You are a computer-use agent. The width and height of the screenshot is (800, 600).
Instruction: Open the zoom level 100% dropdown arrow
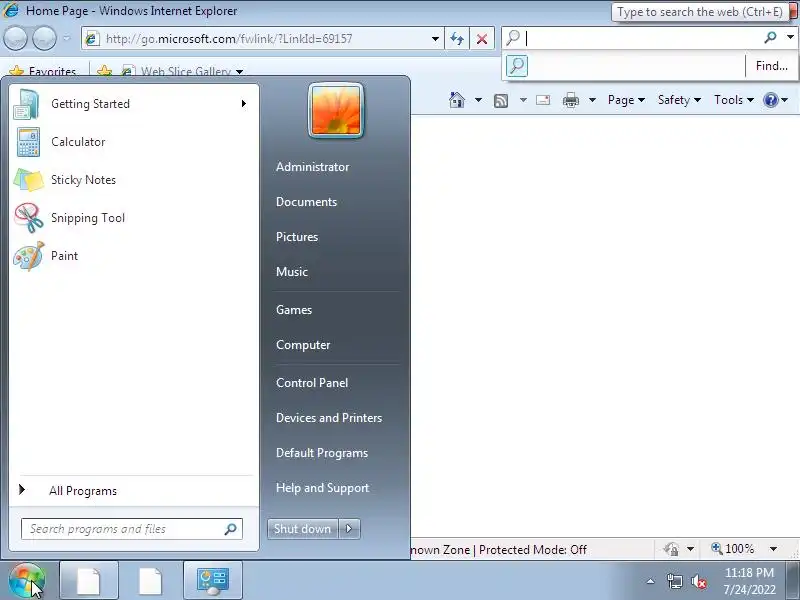click(x=773, y=549)
